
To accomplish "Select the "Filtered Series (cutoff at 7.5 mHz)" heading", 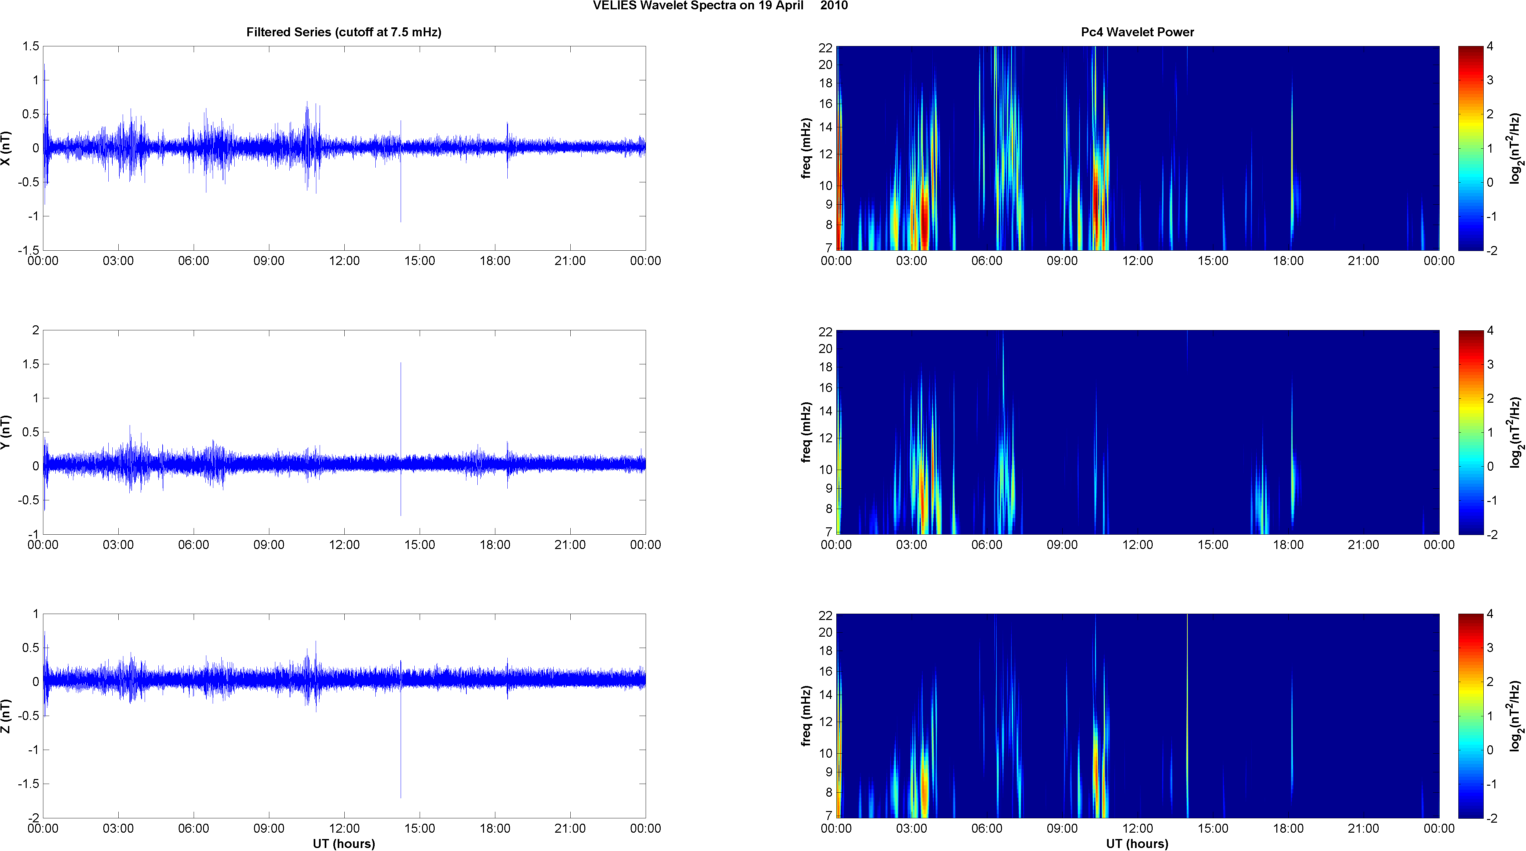I will click(x=343, y=32).
